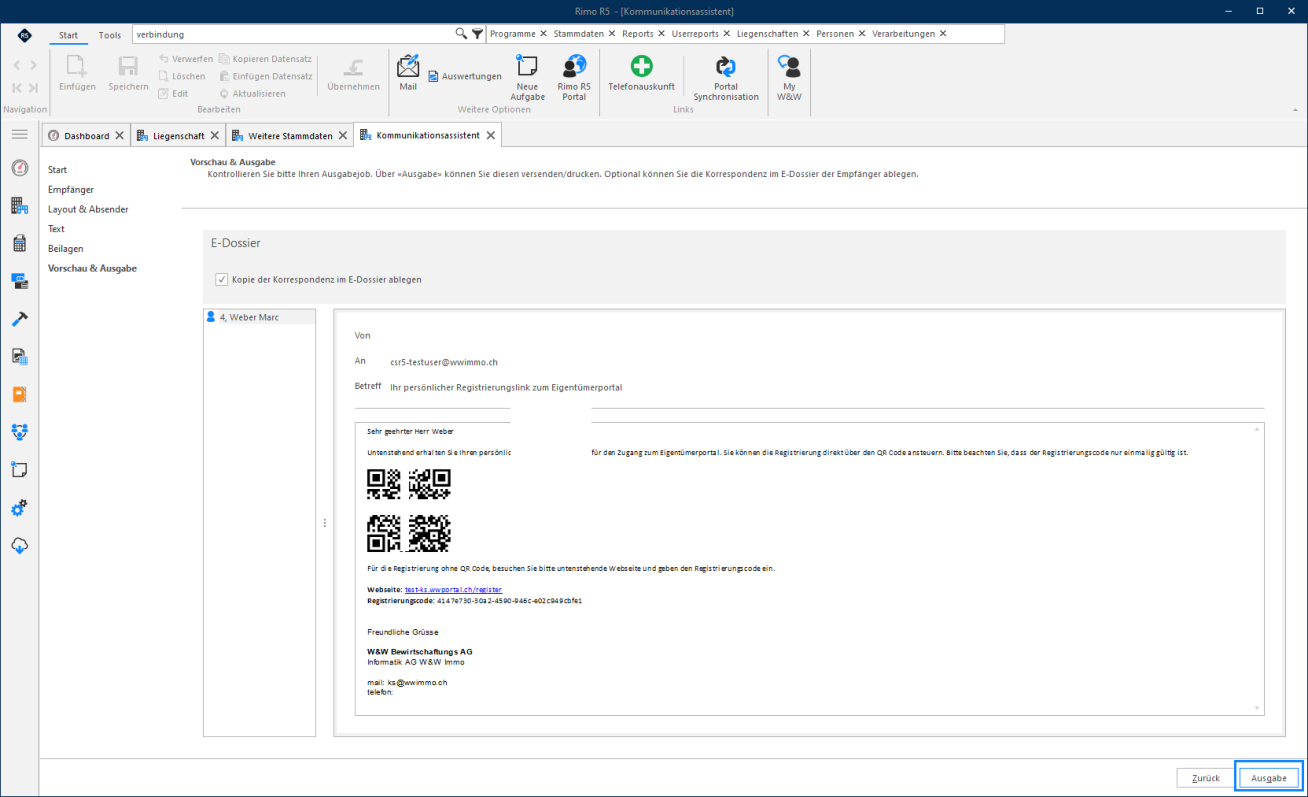Start Portal Synchronisation
Screen dimensions: 1308x797
[x=726, y=77]
